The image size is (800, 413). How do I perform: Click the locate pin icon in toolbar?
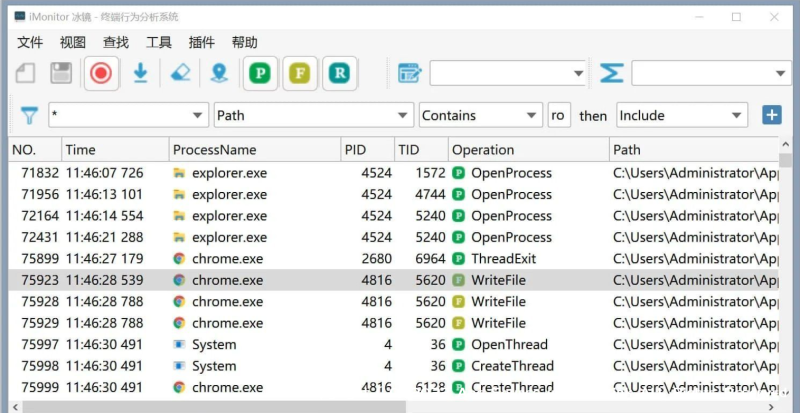click(x=218, y=73)
